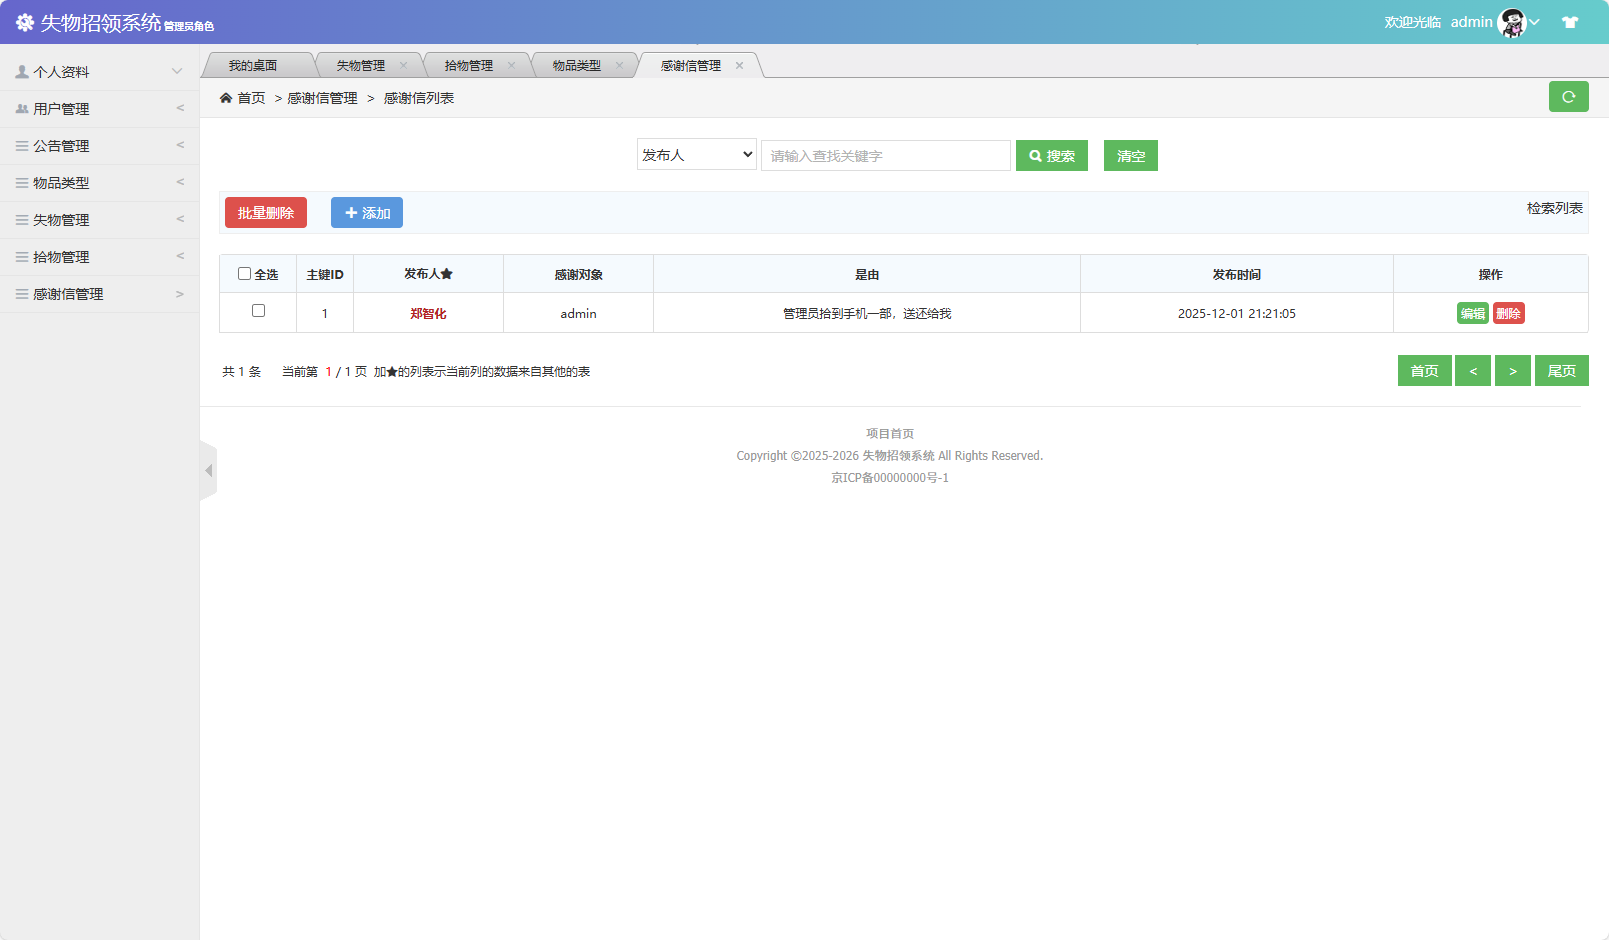Click the 用户管理 users icon
The height and width of the screenshot is (940, 1609).
pos(20,108)
